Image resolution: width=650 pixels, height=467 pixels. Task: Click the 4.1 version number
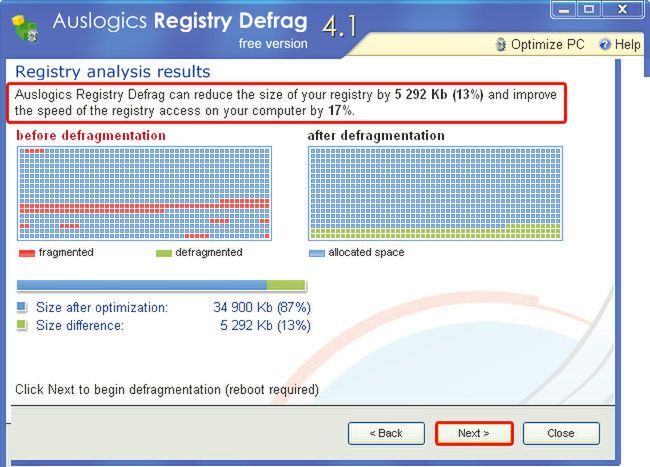point(340,27)
